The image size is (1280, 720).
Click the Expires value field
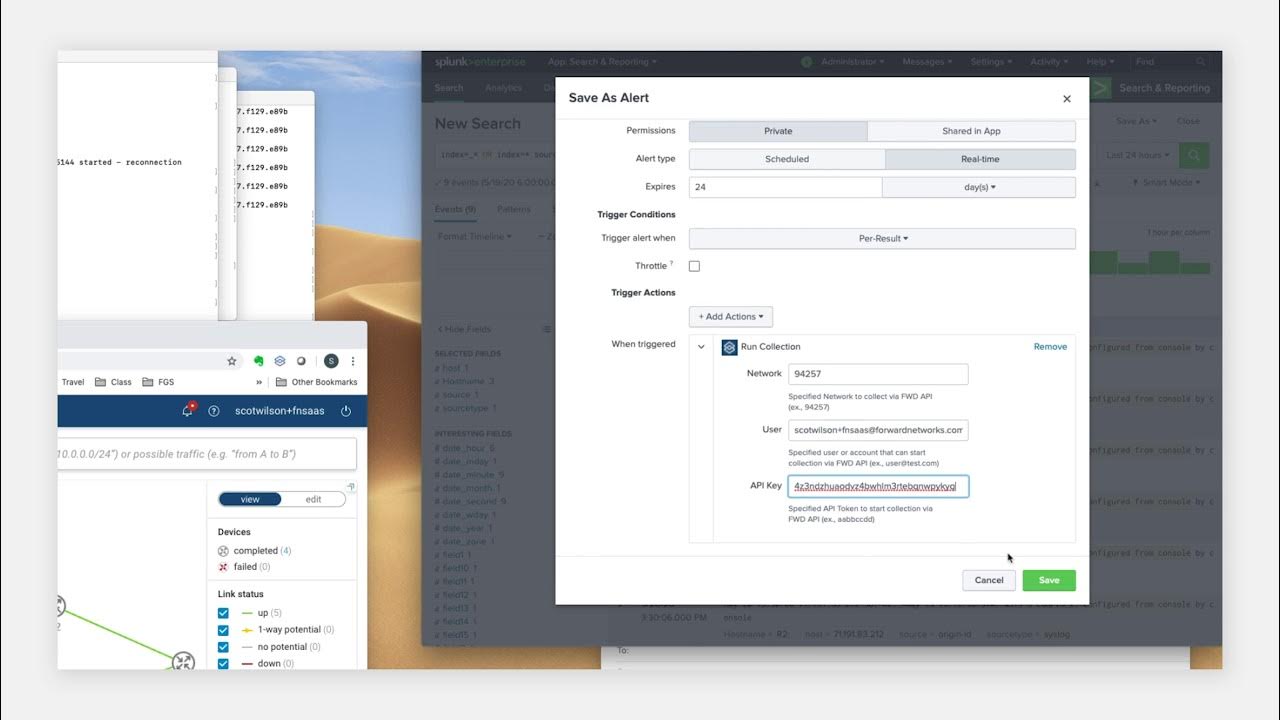click(x=785, y=187)
